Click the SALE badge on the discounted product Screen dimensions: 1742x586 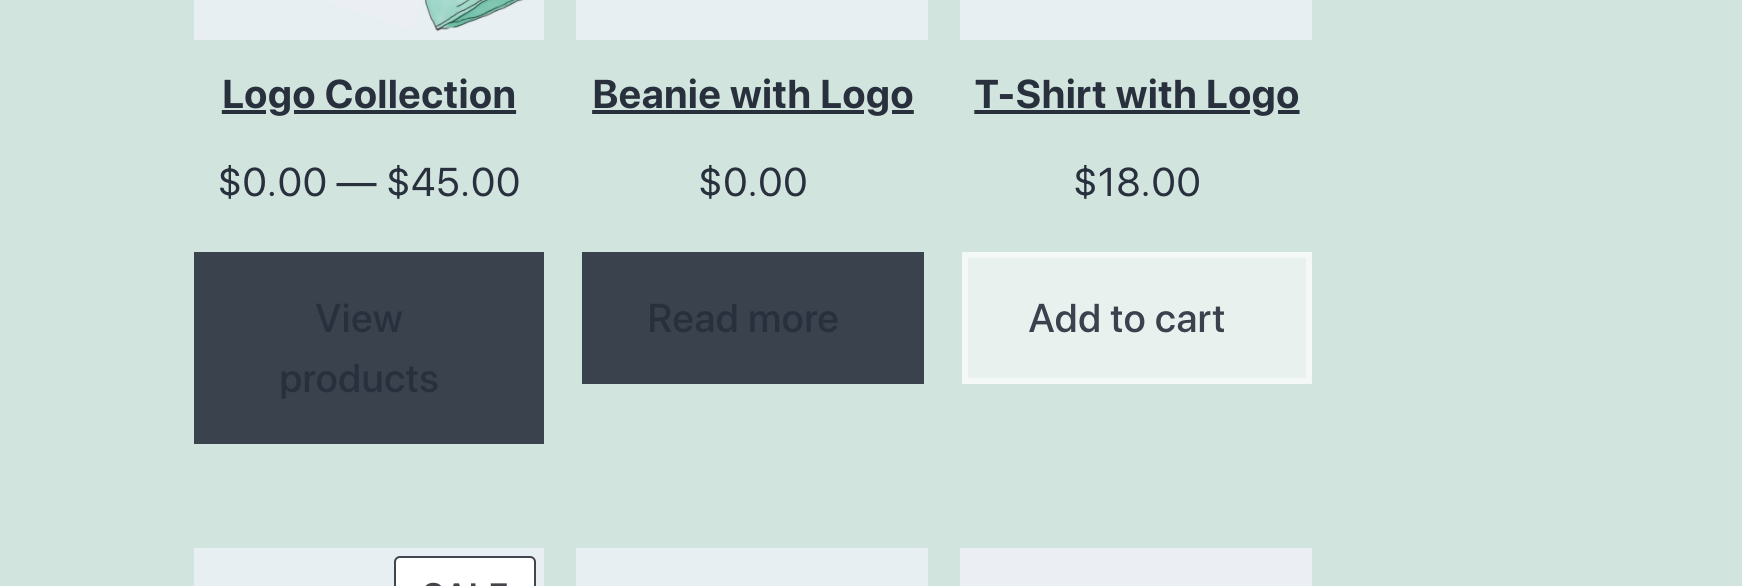tap(465, 575)
